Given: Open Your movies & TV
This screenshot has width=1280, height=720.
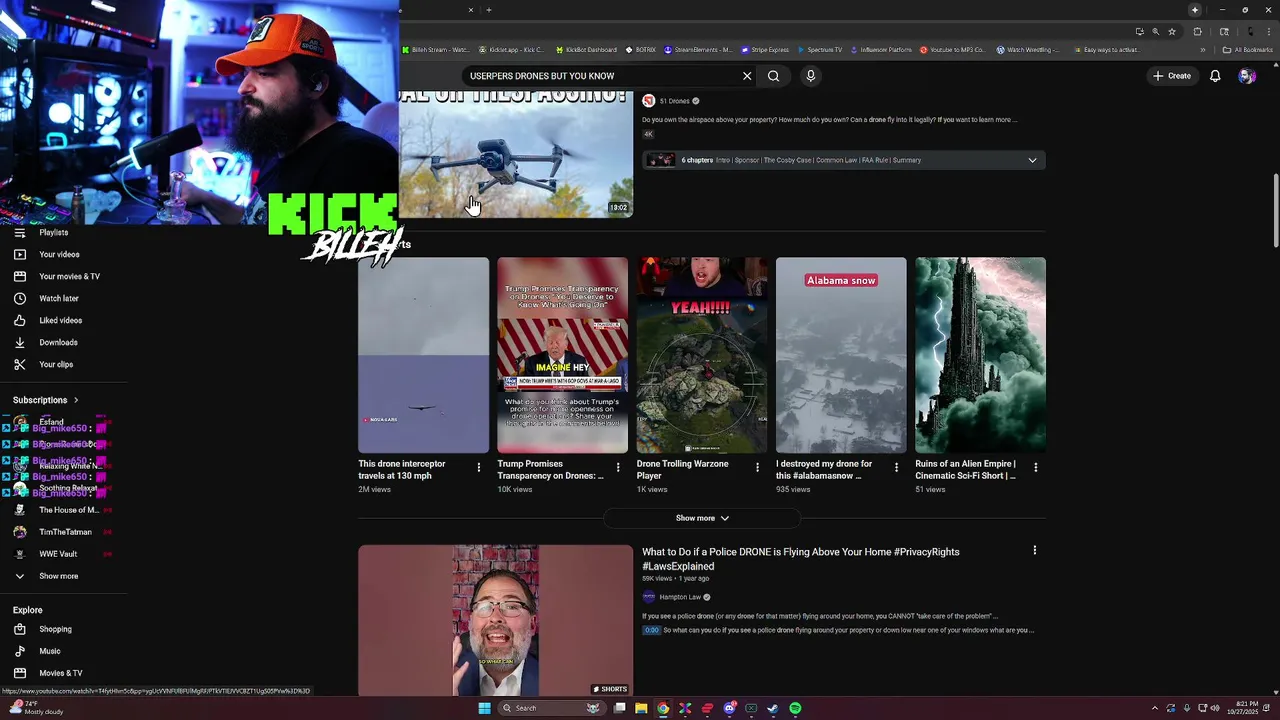Looking at the screenshot, I should click(69, 276).
